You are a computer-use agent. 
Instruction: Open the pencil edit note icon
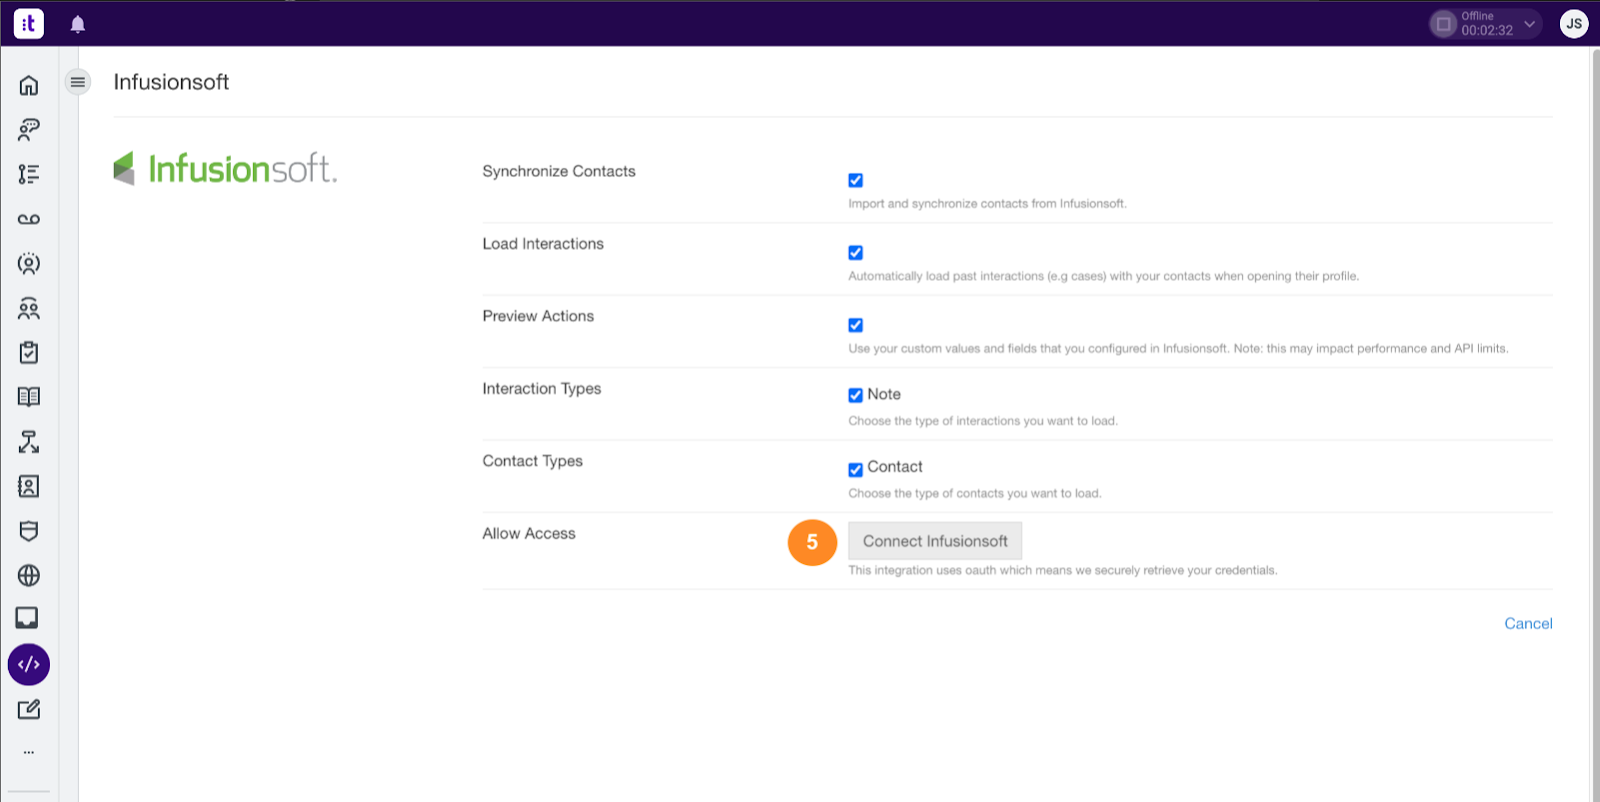click(x=29, y=709)
